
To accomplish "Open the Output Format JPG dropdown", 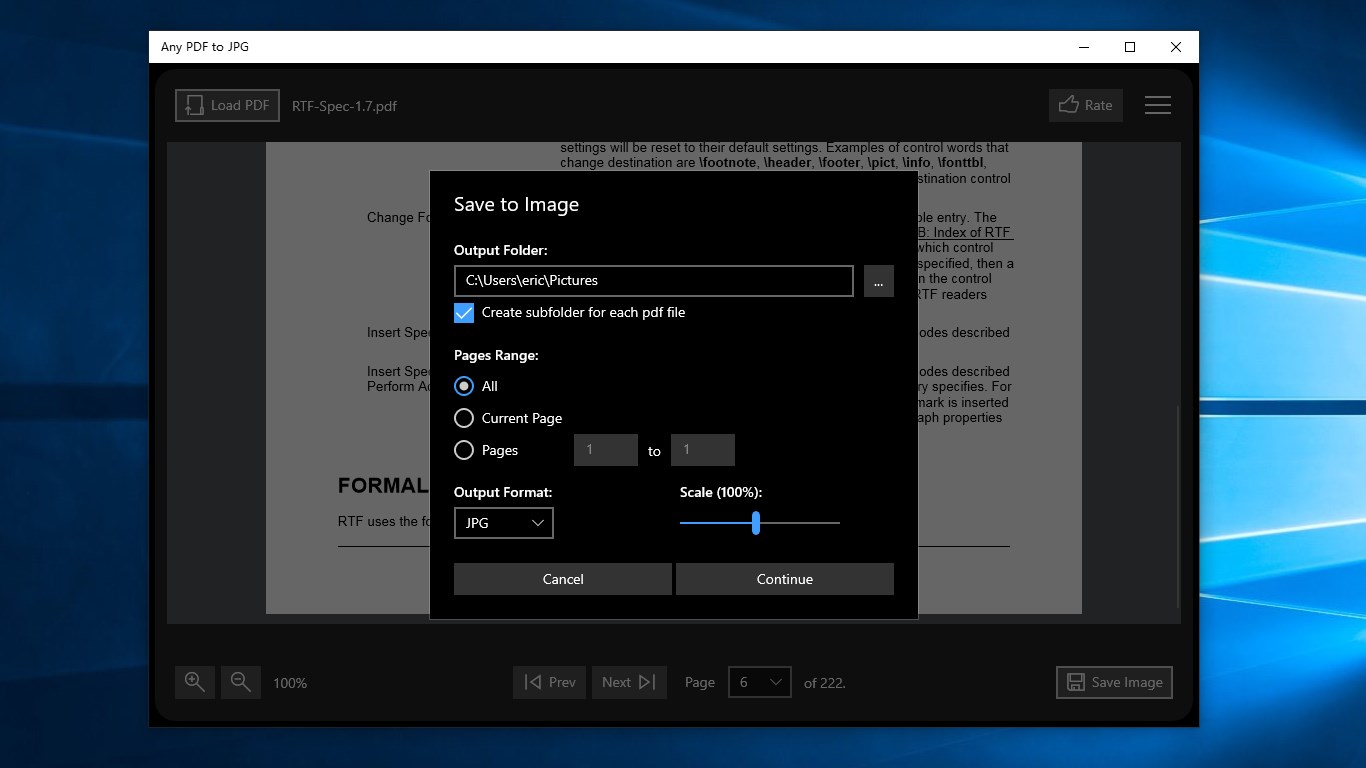I will [504, 523].
